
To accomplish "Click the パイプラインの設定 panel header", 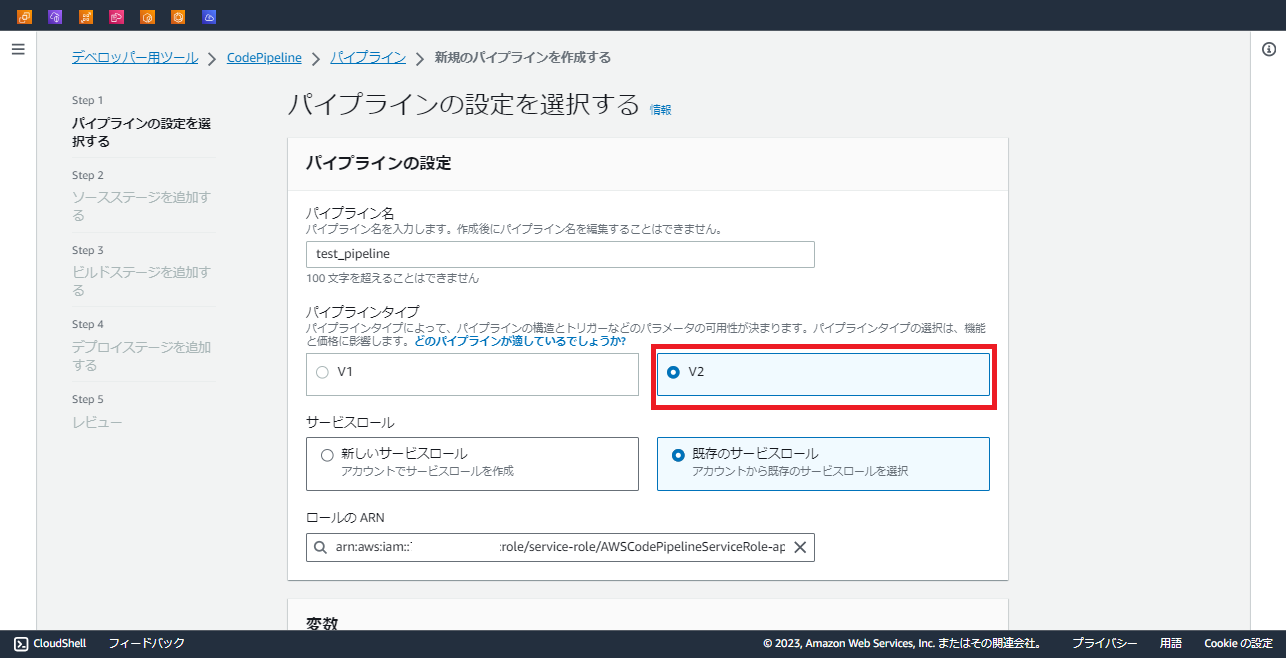I will [x=647, y=164].
